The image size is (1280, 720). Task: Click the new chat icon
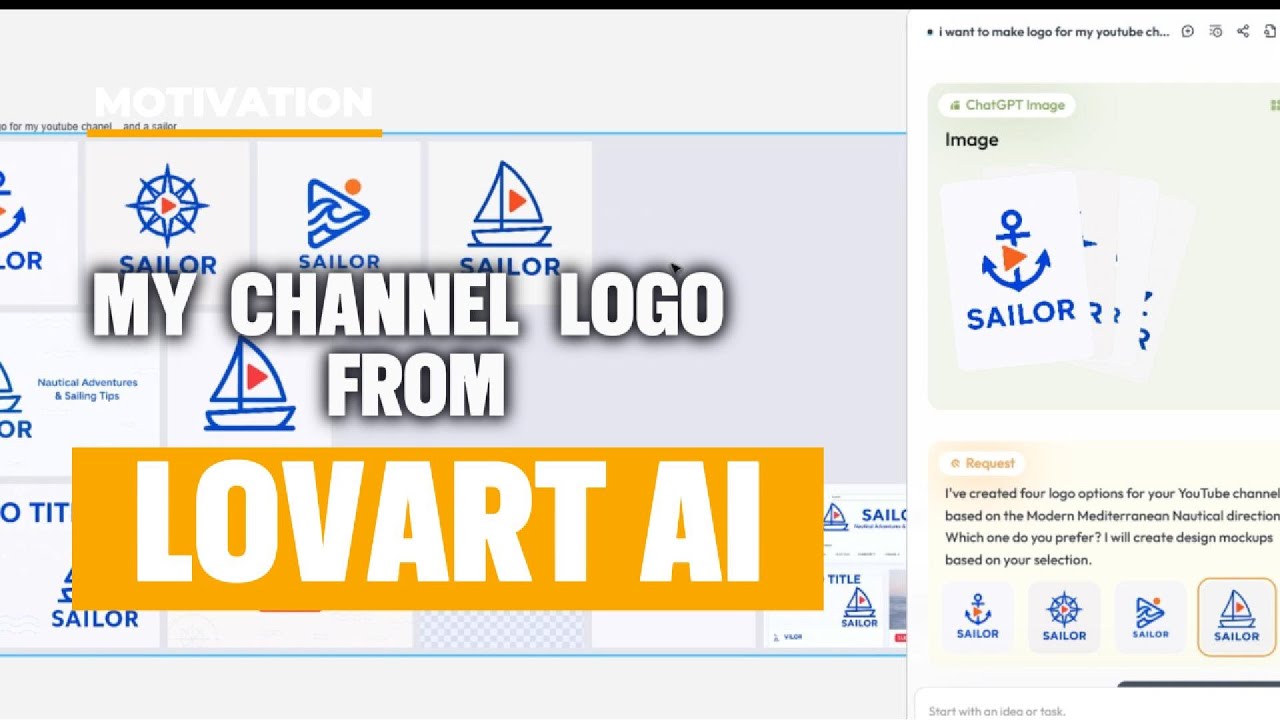[x=1188, y=32]
